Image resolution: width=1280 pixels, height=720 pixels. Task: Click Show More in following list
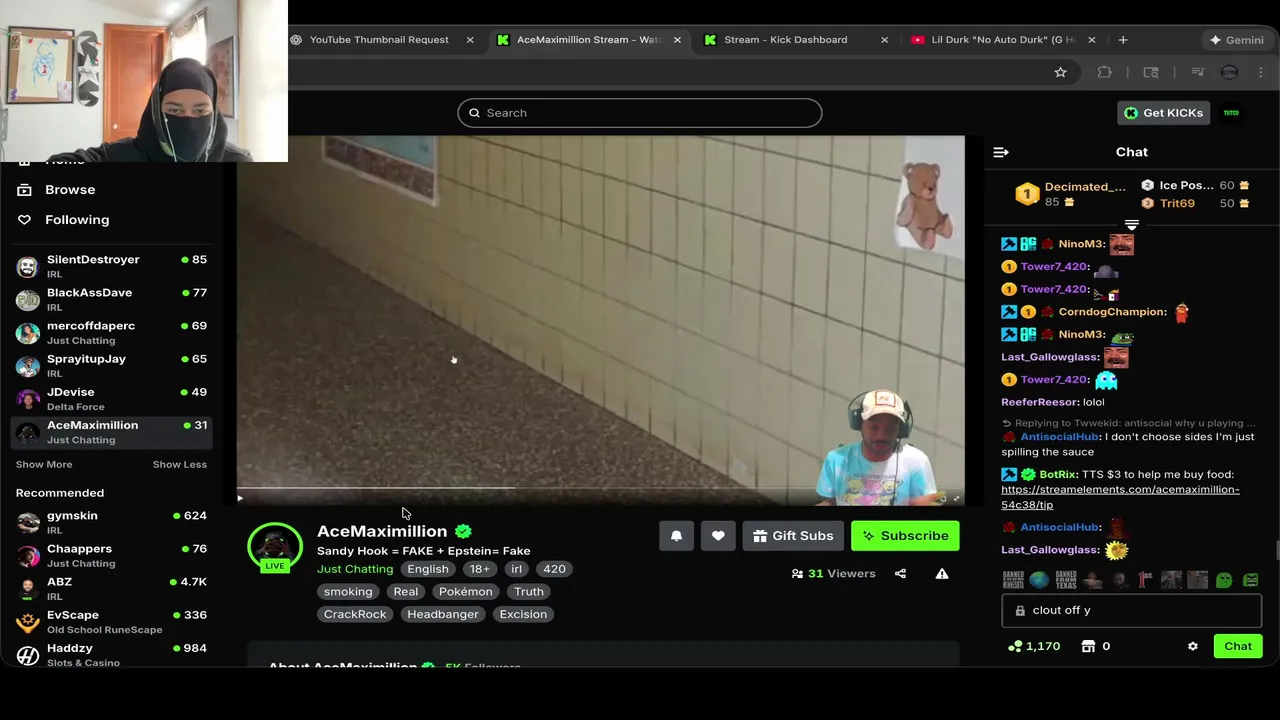pyautogui.click(x=44, y=464)
